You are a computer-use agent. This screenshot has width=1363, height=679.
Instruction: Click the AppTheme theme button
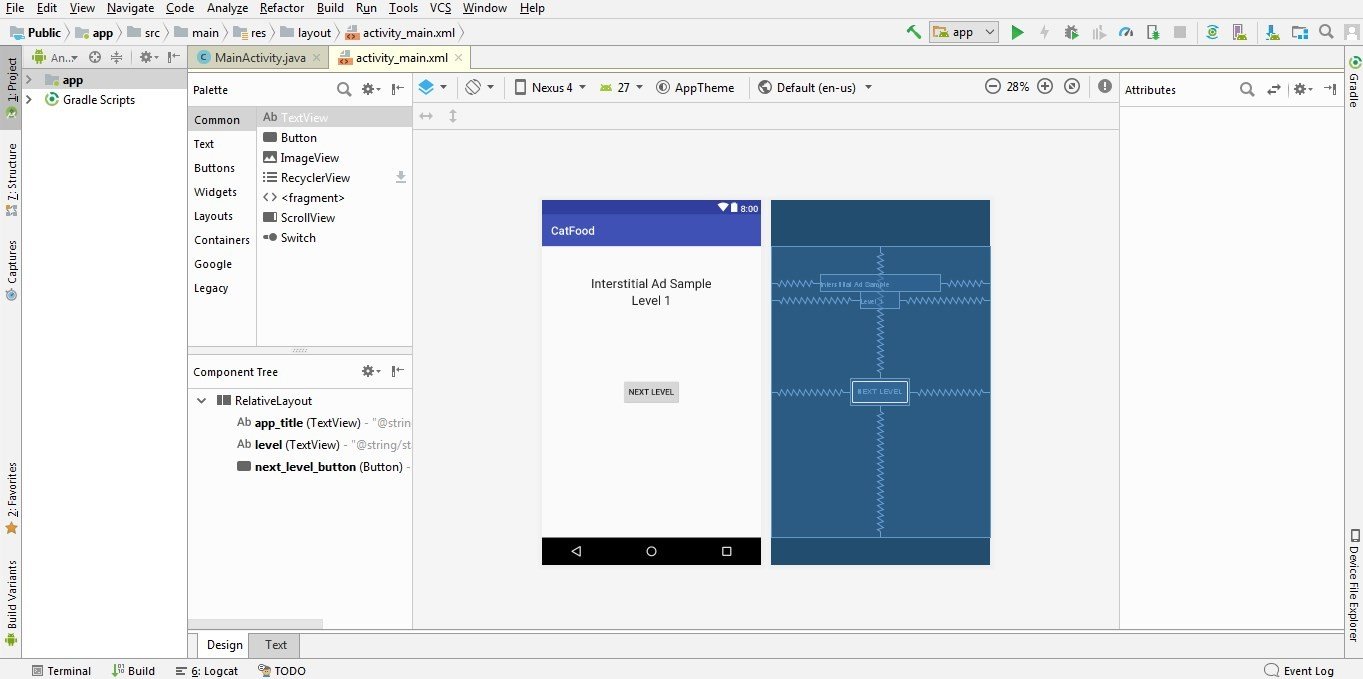tap(695, 87)
